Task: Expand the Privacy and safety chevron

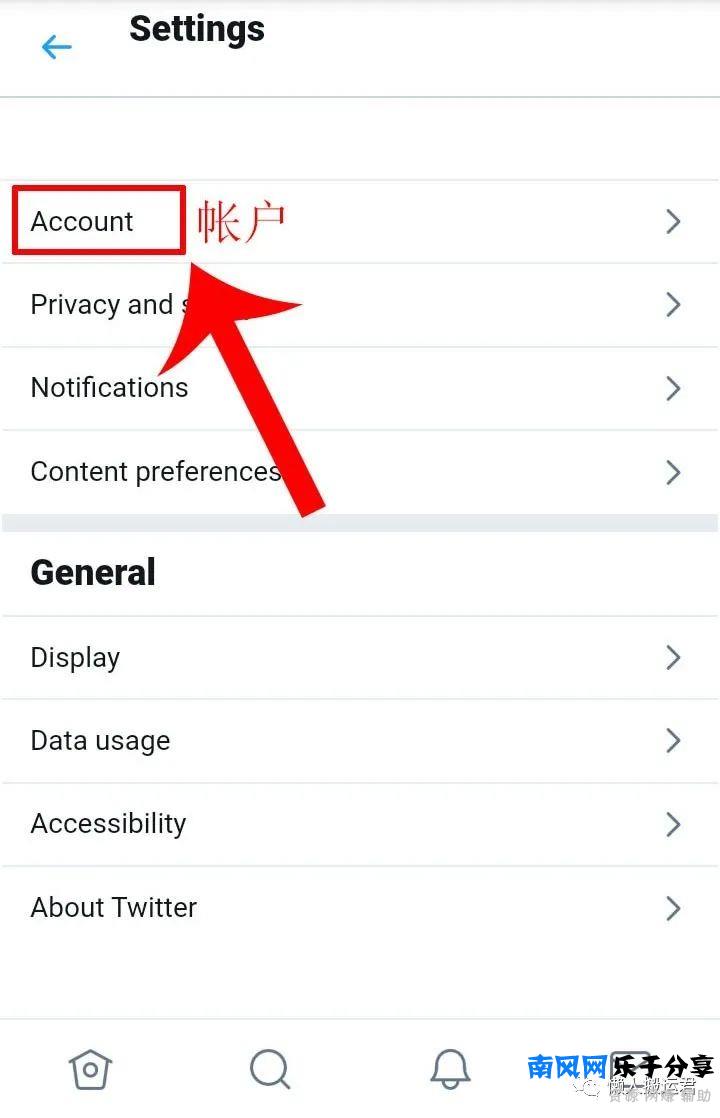Action: coord(673,305)
